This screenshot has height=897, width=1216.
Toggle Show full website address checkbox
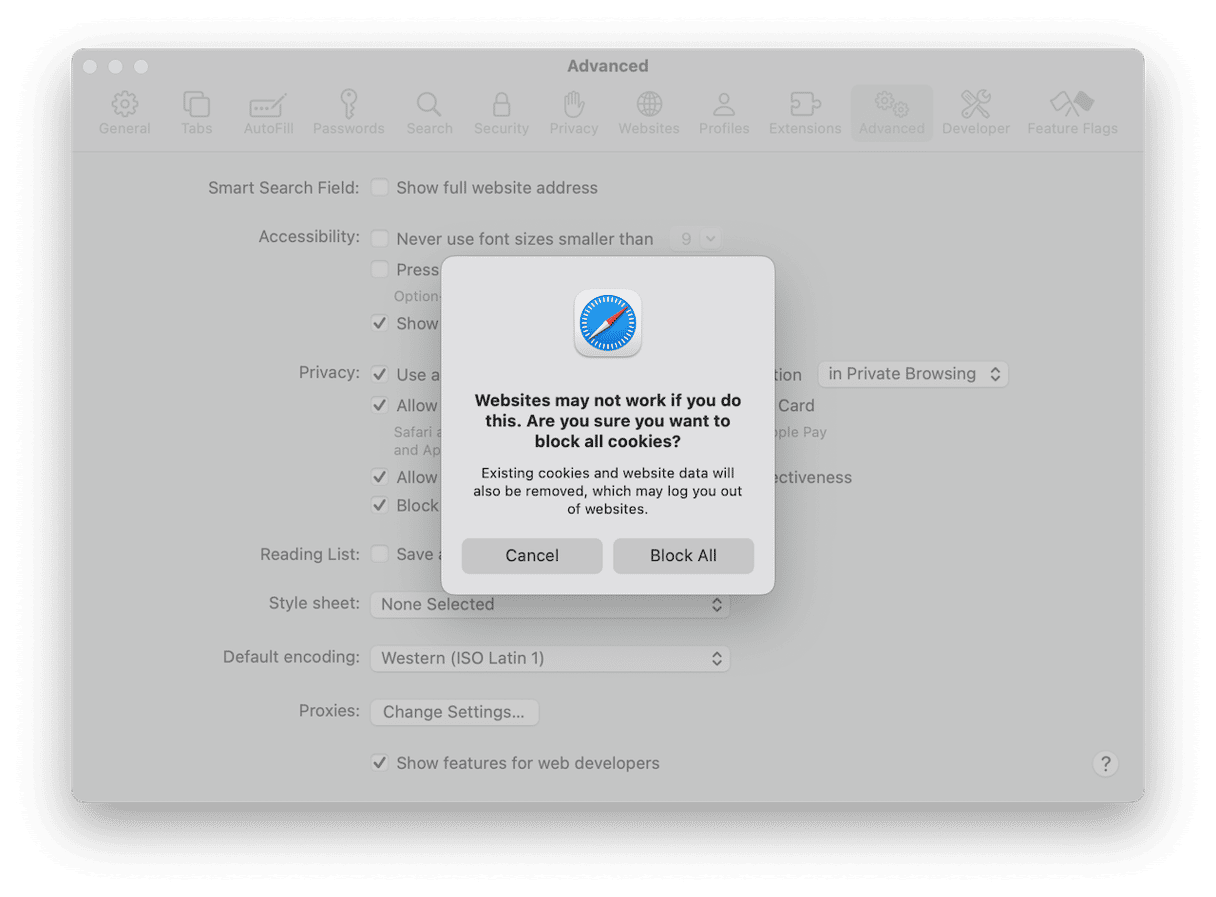click(x=380, y=187)
